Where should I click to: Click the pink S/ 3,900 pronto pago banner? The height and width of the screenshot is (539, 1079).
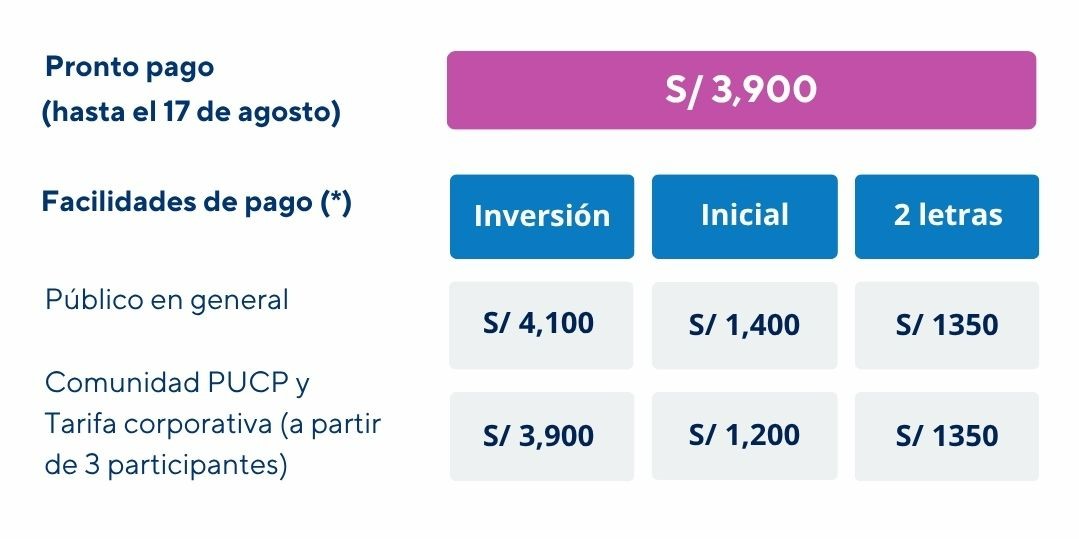tap(741, 90)
